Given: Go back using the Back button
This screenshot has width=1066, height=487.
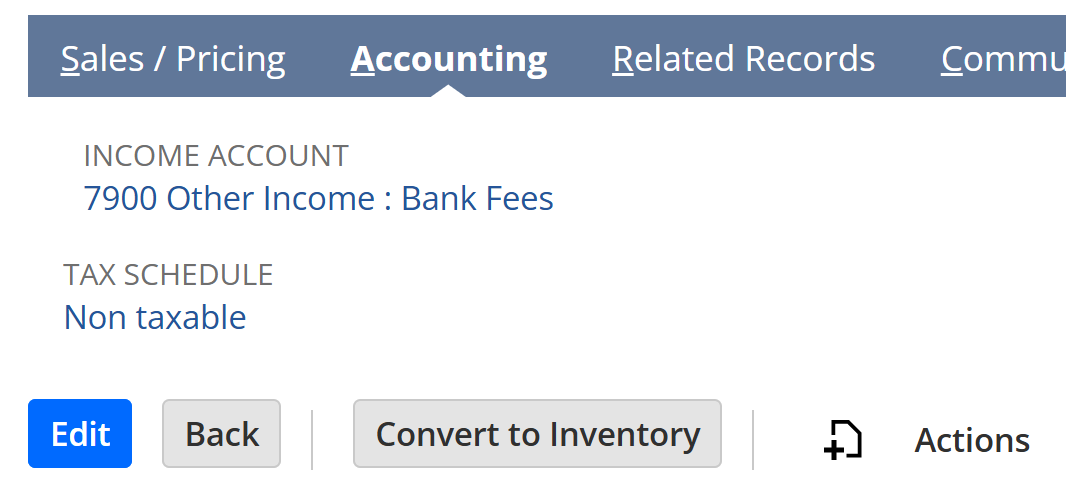Looking at the screenshot, I should coord(222,433).
